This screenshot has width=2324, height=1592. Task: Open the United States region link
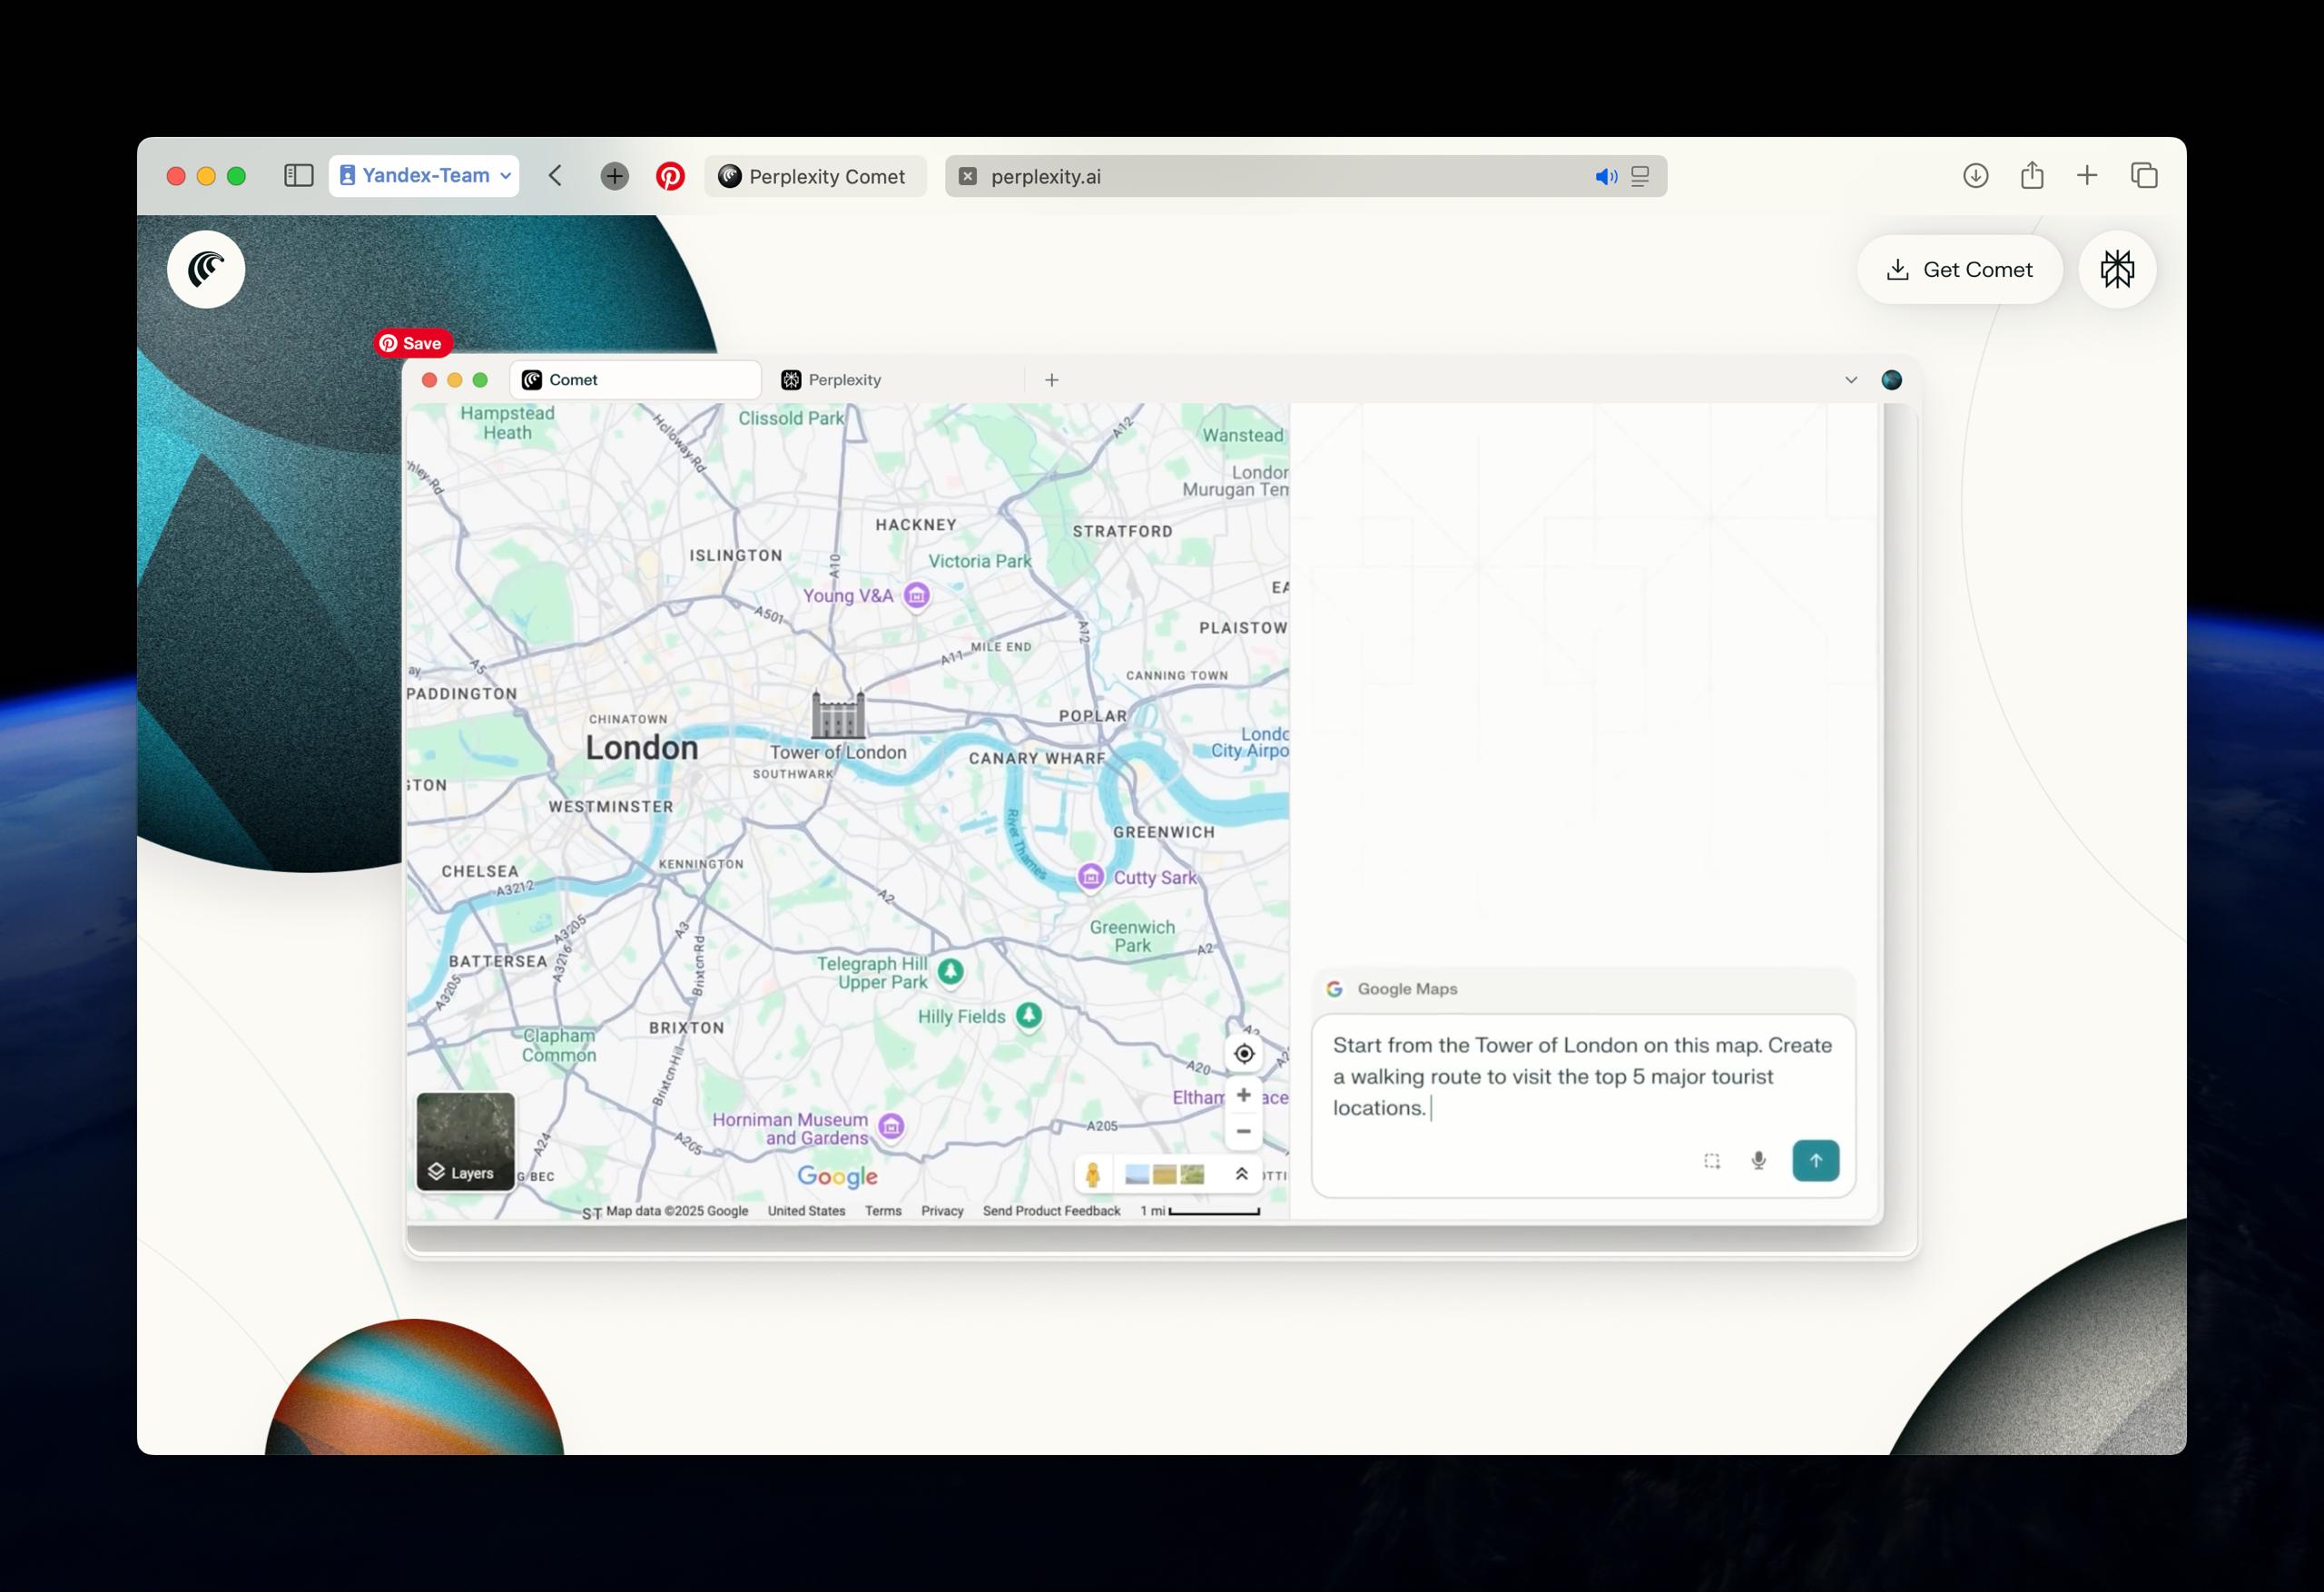tap(806, 1211)
